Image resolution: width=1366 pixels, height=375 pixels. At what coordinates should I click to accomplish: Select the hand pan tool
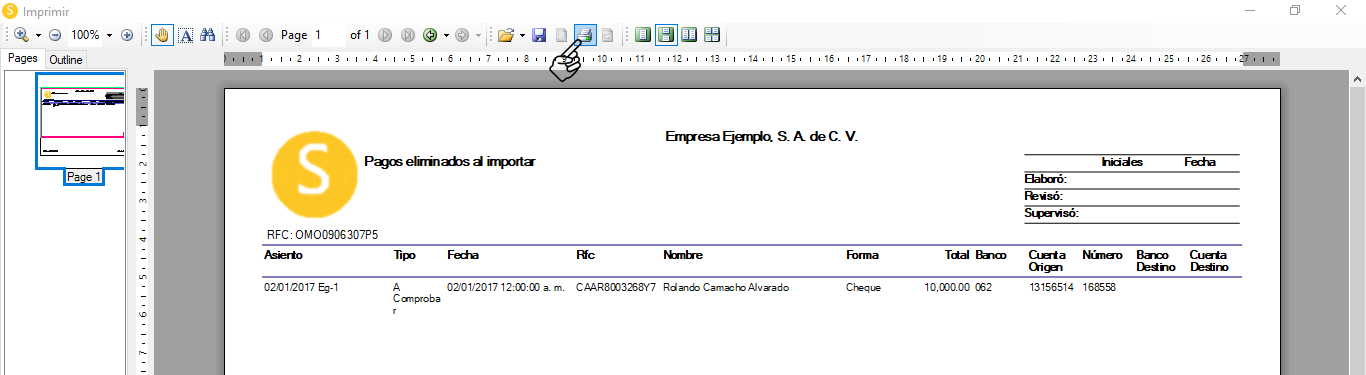163,35
